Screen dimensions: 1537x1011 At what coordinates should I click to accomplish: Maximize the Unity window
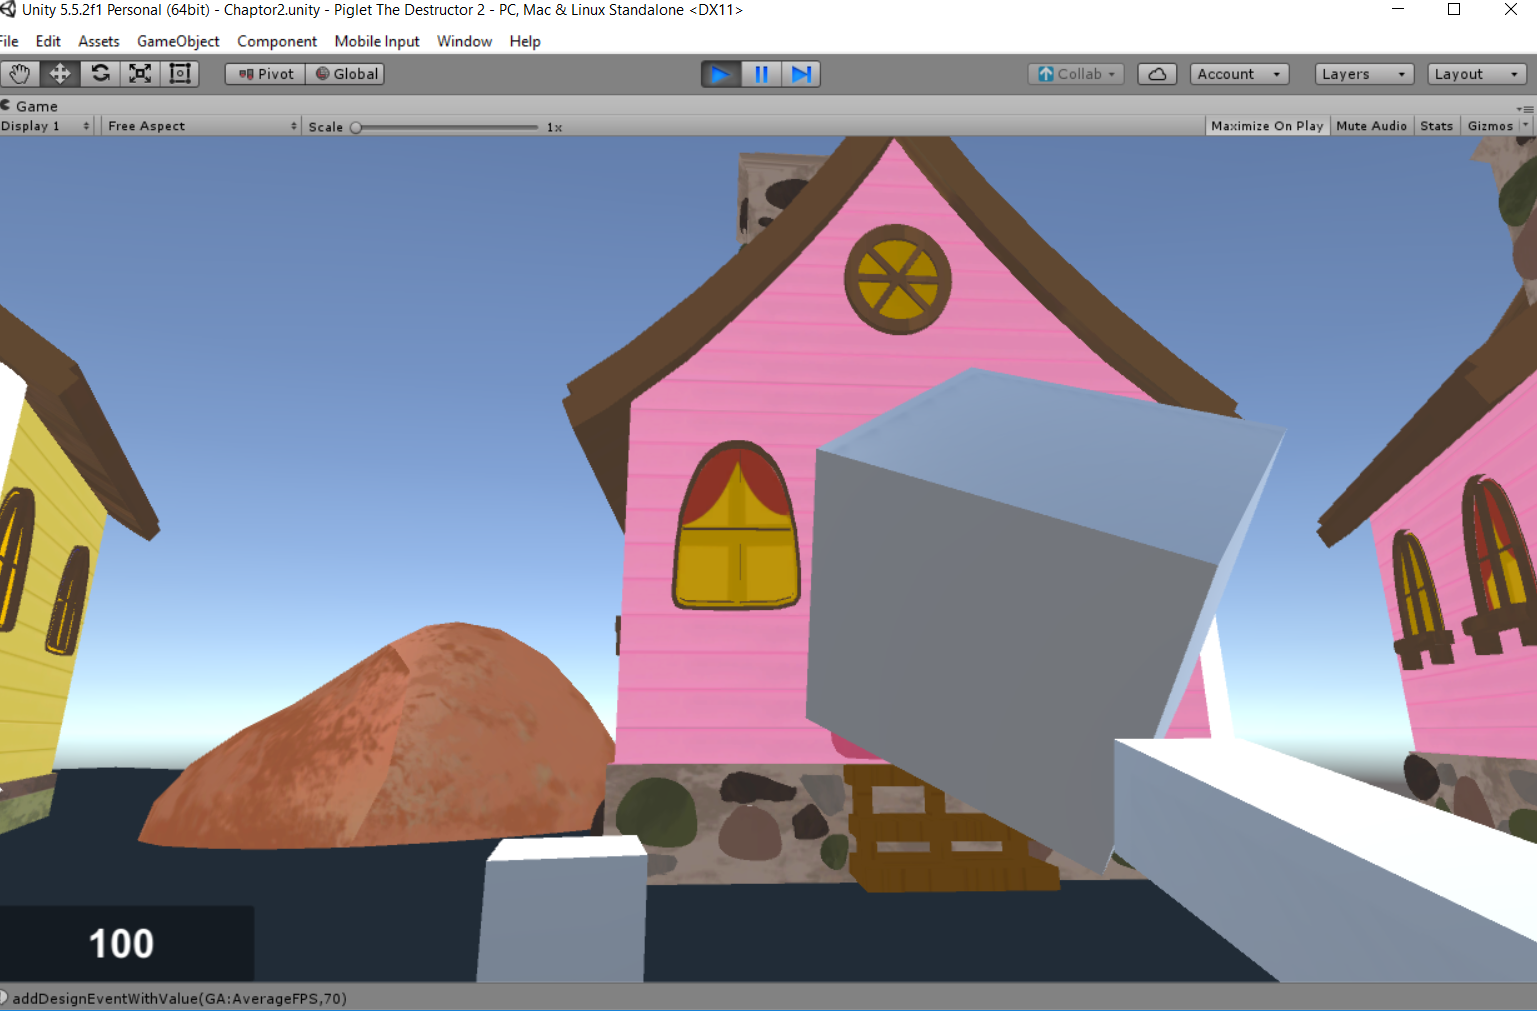(x=1454, y=10)
